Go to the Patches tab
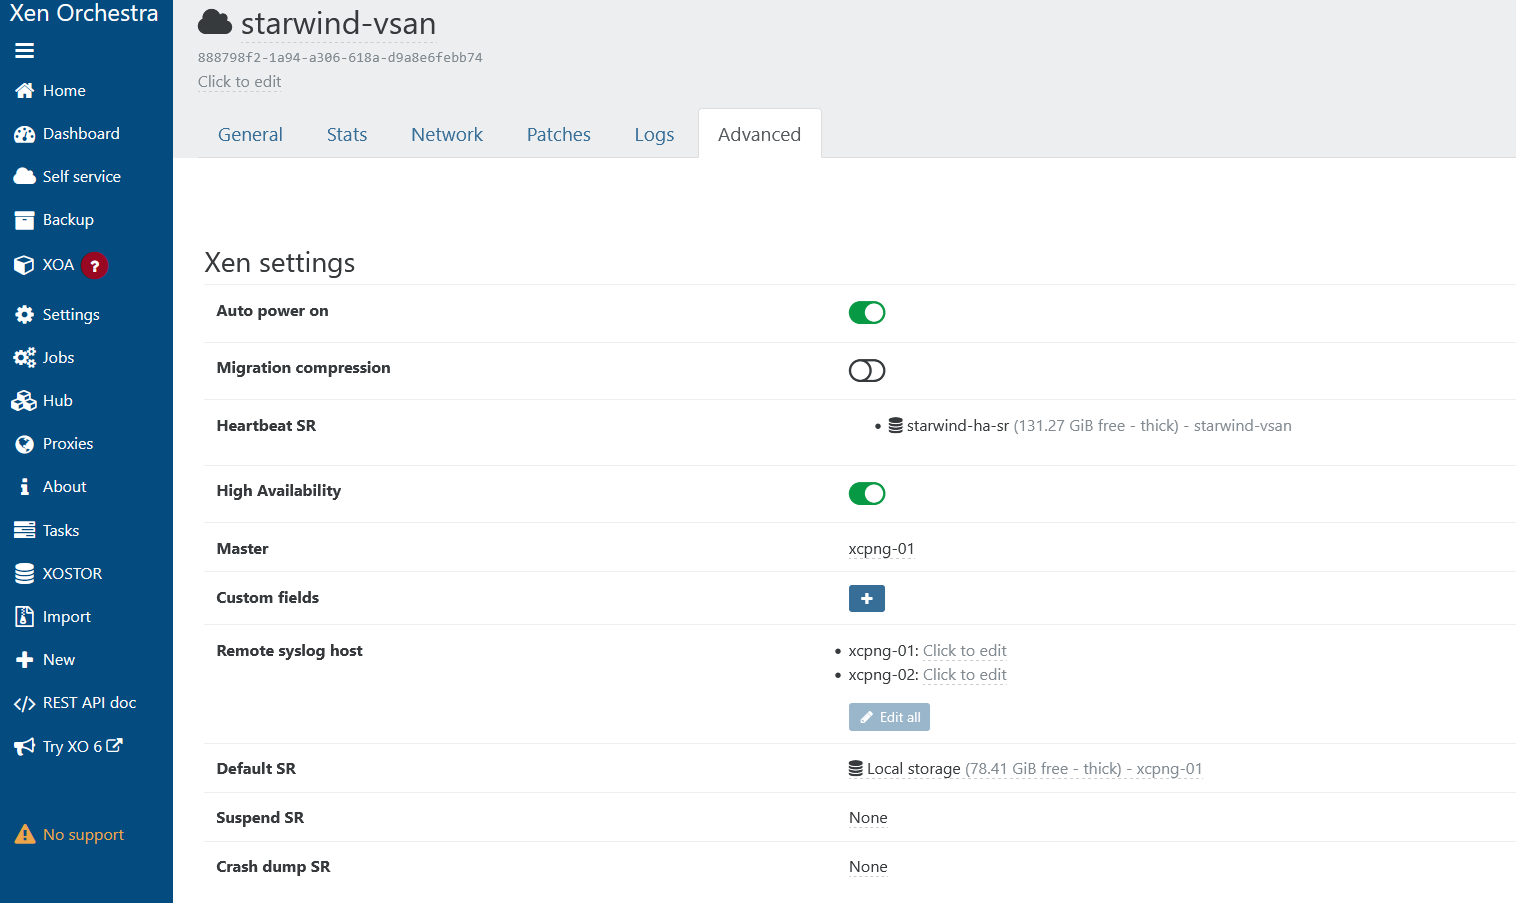The image size is (1516, 903). [x=559, y=134]
